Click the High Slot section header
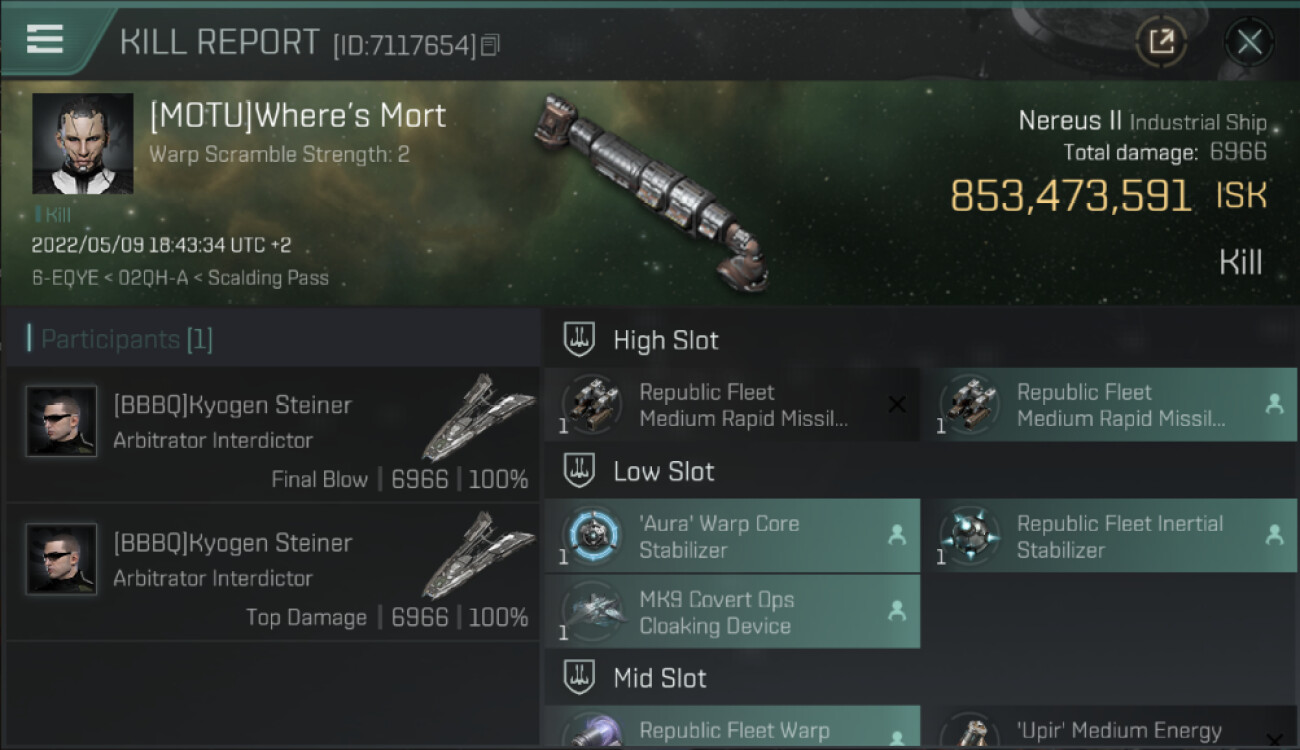1300x750 pixels. pyautogui.click(x=665, y=340)
